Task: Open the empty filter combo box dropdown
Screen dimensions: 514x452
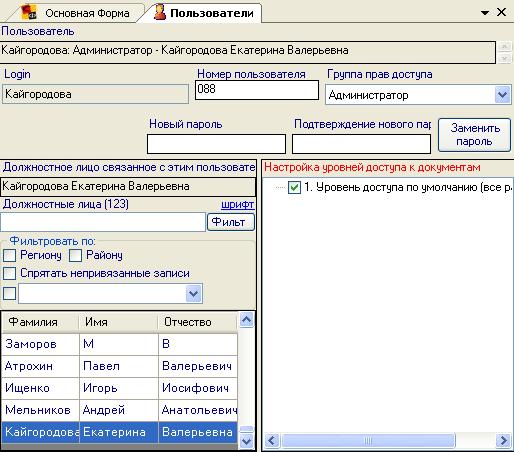Action: (194, 294)
